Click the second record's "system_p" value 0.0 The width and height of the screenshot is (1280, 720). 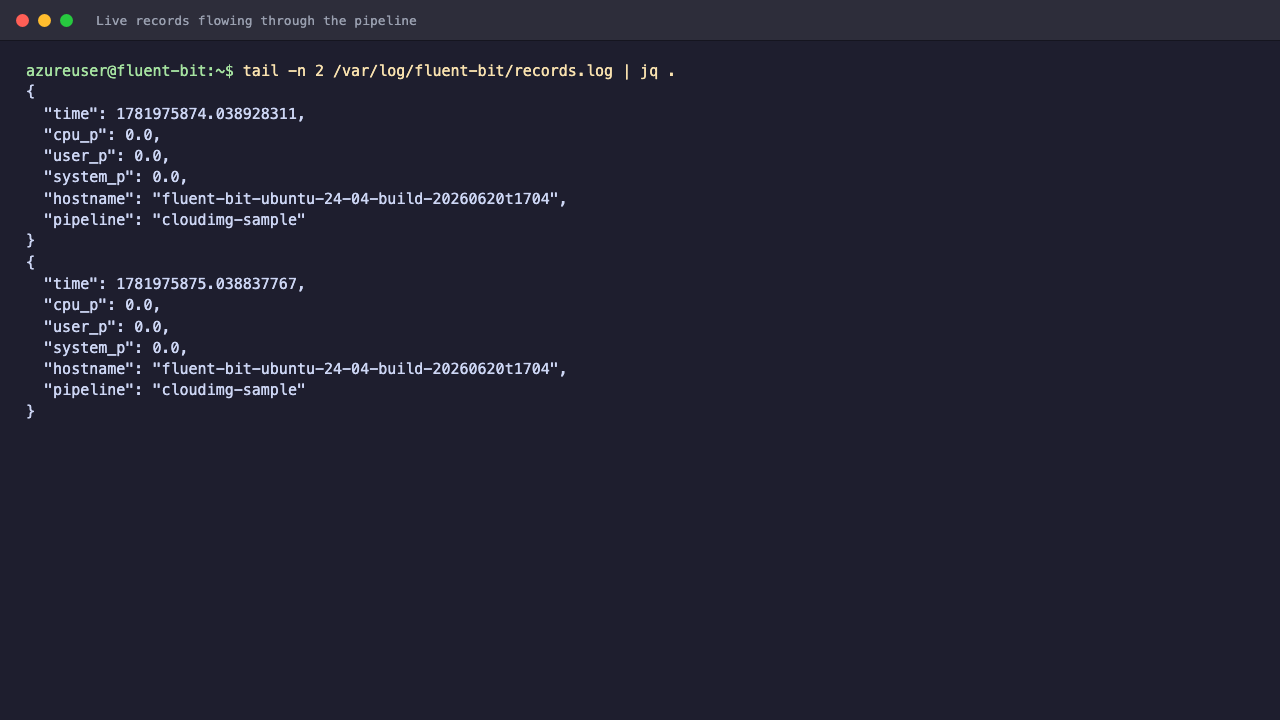(x=165, y=348)
